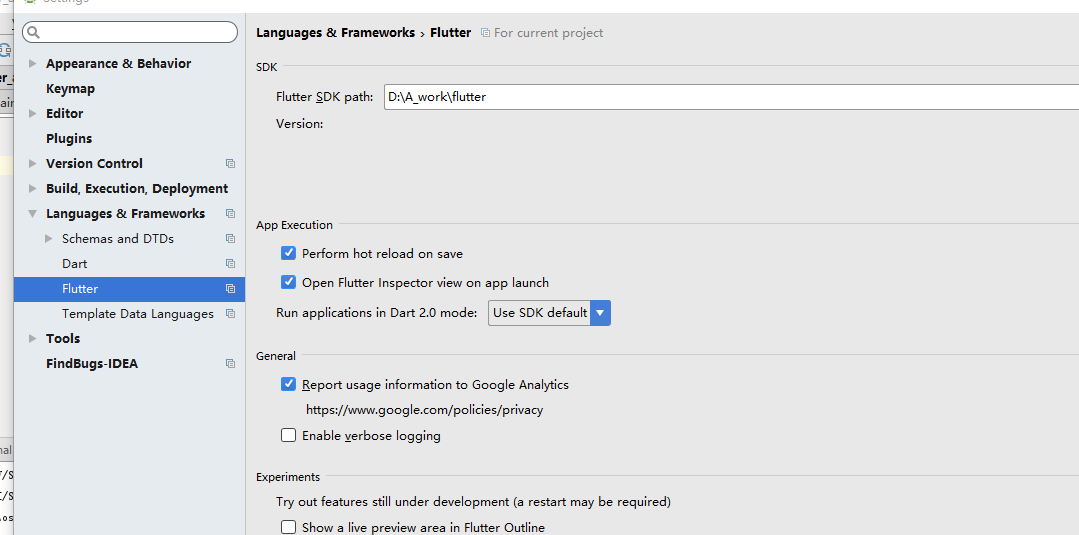Click the 'For current project' label
This screenshot has width=1079, height=535.
point(548,33)
